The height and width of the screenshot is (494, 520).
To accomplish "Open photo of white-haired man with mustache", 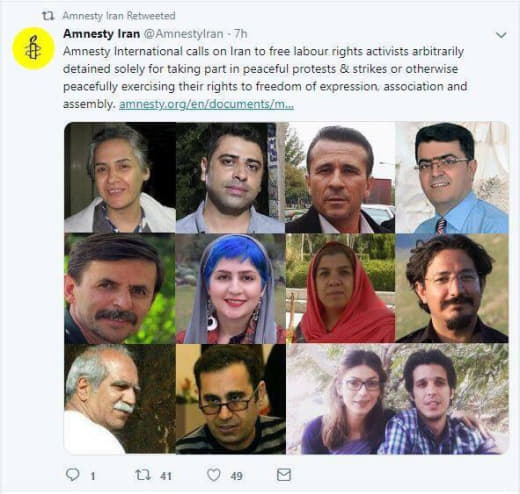I will 120,399.
